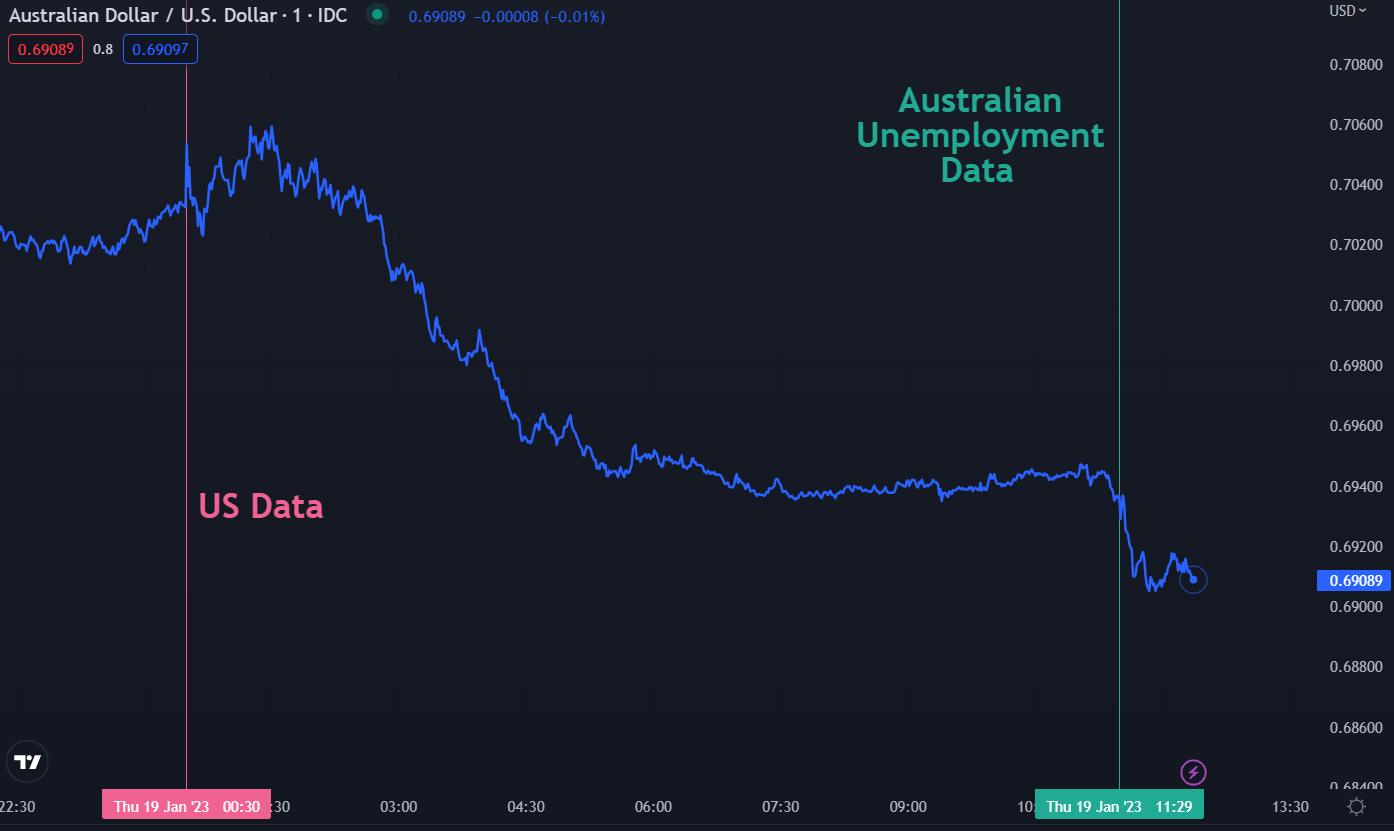1394x831 pixels.
Task: Click the red sell price 0.69089 button
Action: (x=46, y=49)
